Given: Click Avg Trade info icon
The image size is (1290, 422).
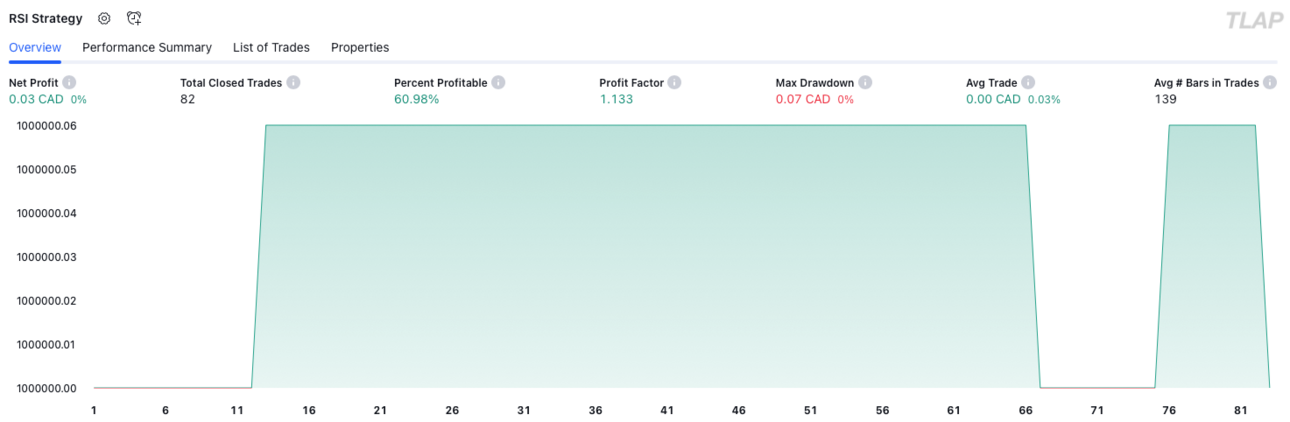Looking at the screenshot, I should coord(1028,83).
